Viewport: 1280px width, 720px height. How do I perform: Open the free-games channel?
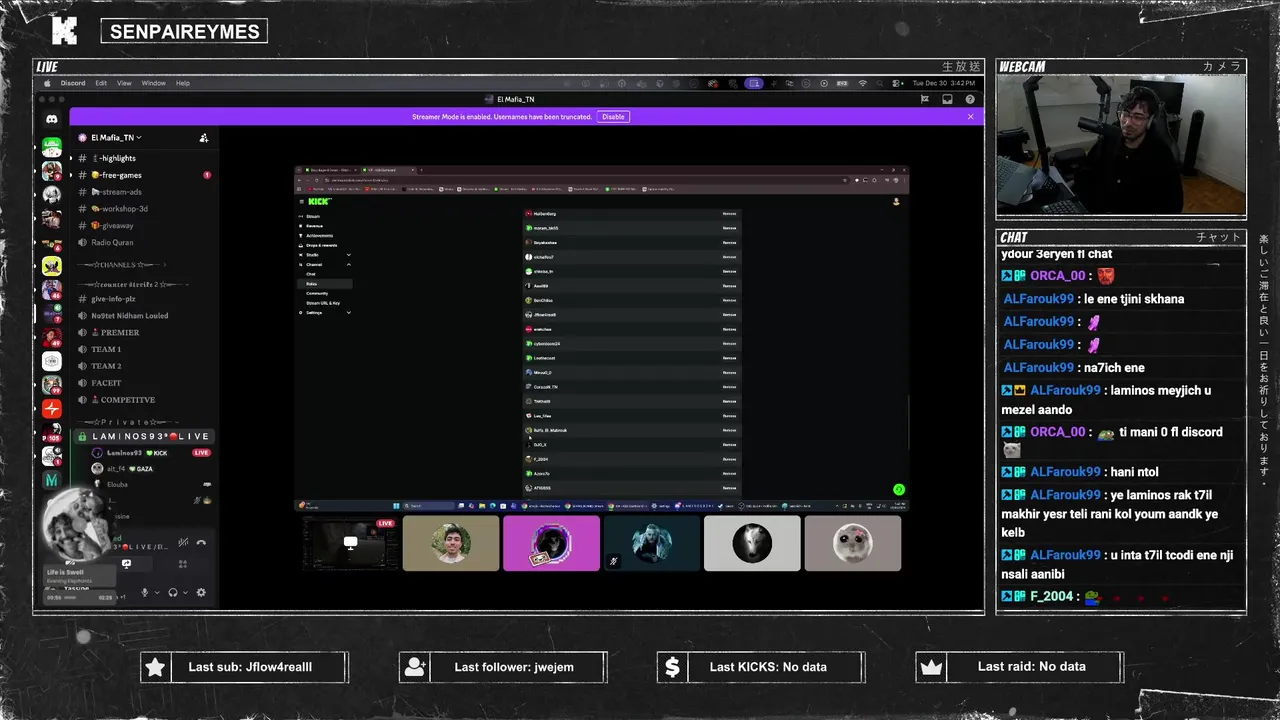(x=145, y=175)
